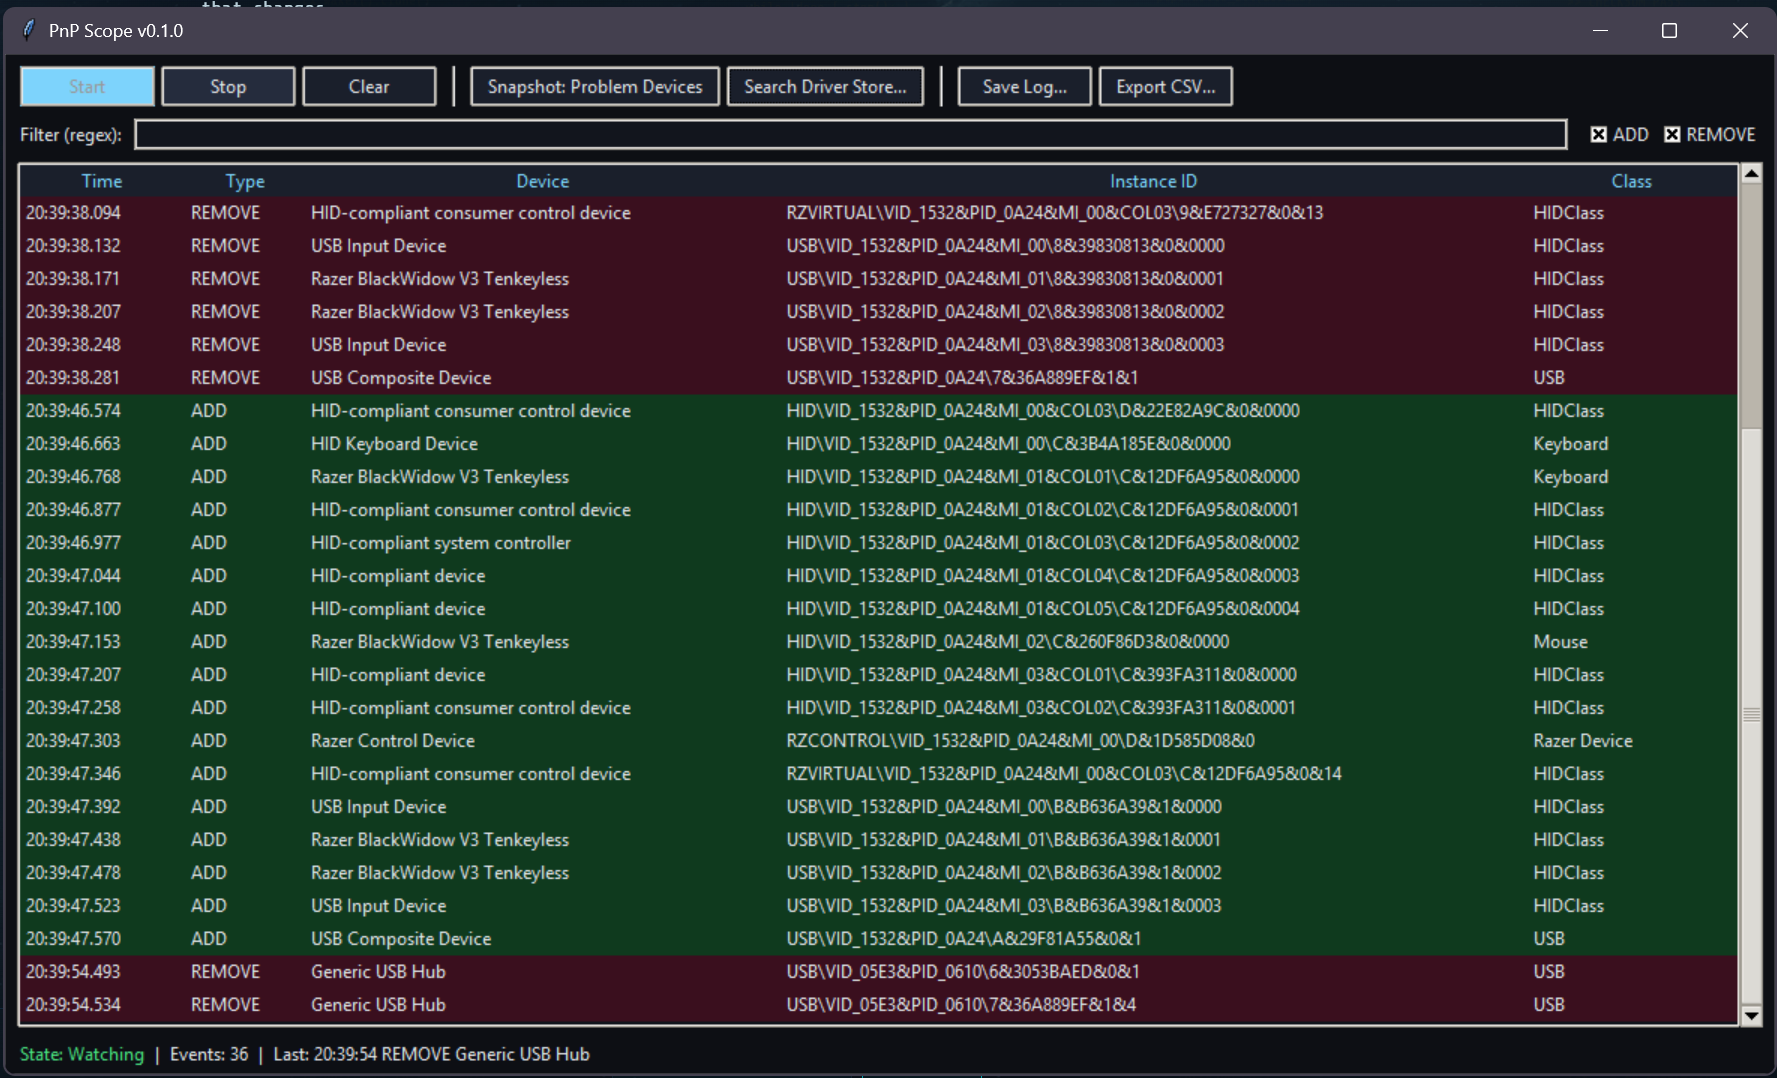This screenshot has width=1777, height=1078.
Task: Toggle the REMOVE events checkbox
Action: coord(1710,134)
